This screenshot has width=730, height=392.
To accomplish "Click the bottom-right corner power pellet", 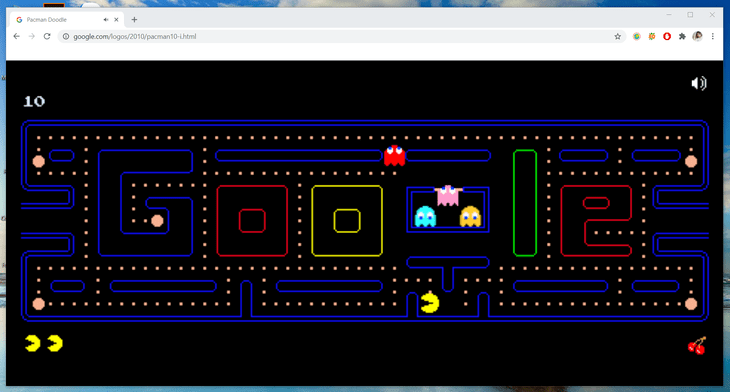I will (691, 304).
